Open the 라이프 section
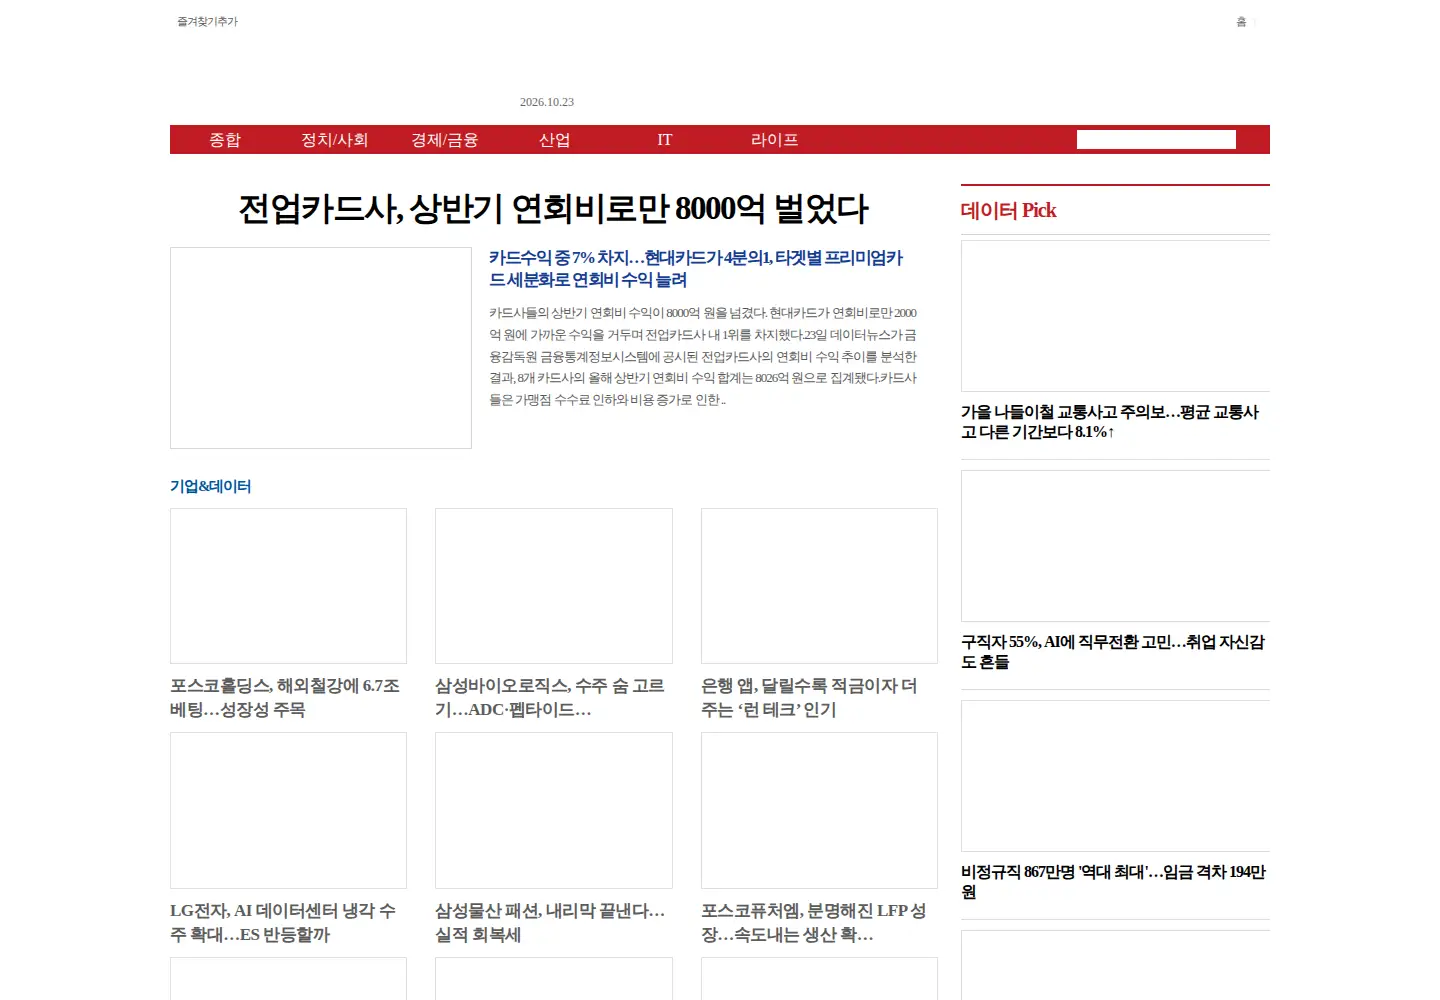Screen dimensions: 1440x1000 pyautogui.click(x=775, y=140)
